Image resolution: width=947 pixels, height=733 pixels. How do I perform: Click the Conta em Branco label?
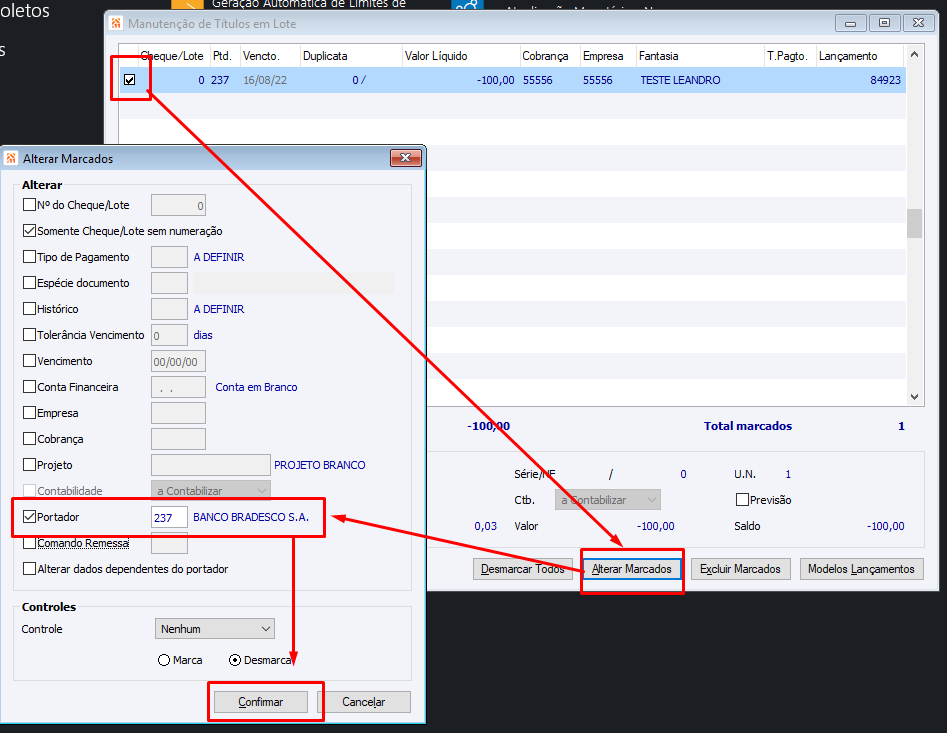(256, 387)
